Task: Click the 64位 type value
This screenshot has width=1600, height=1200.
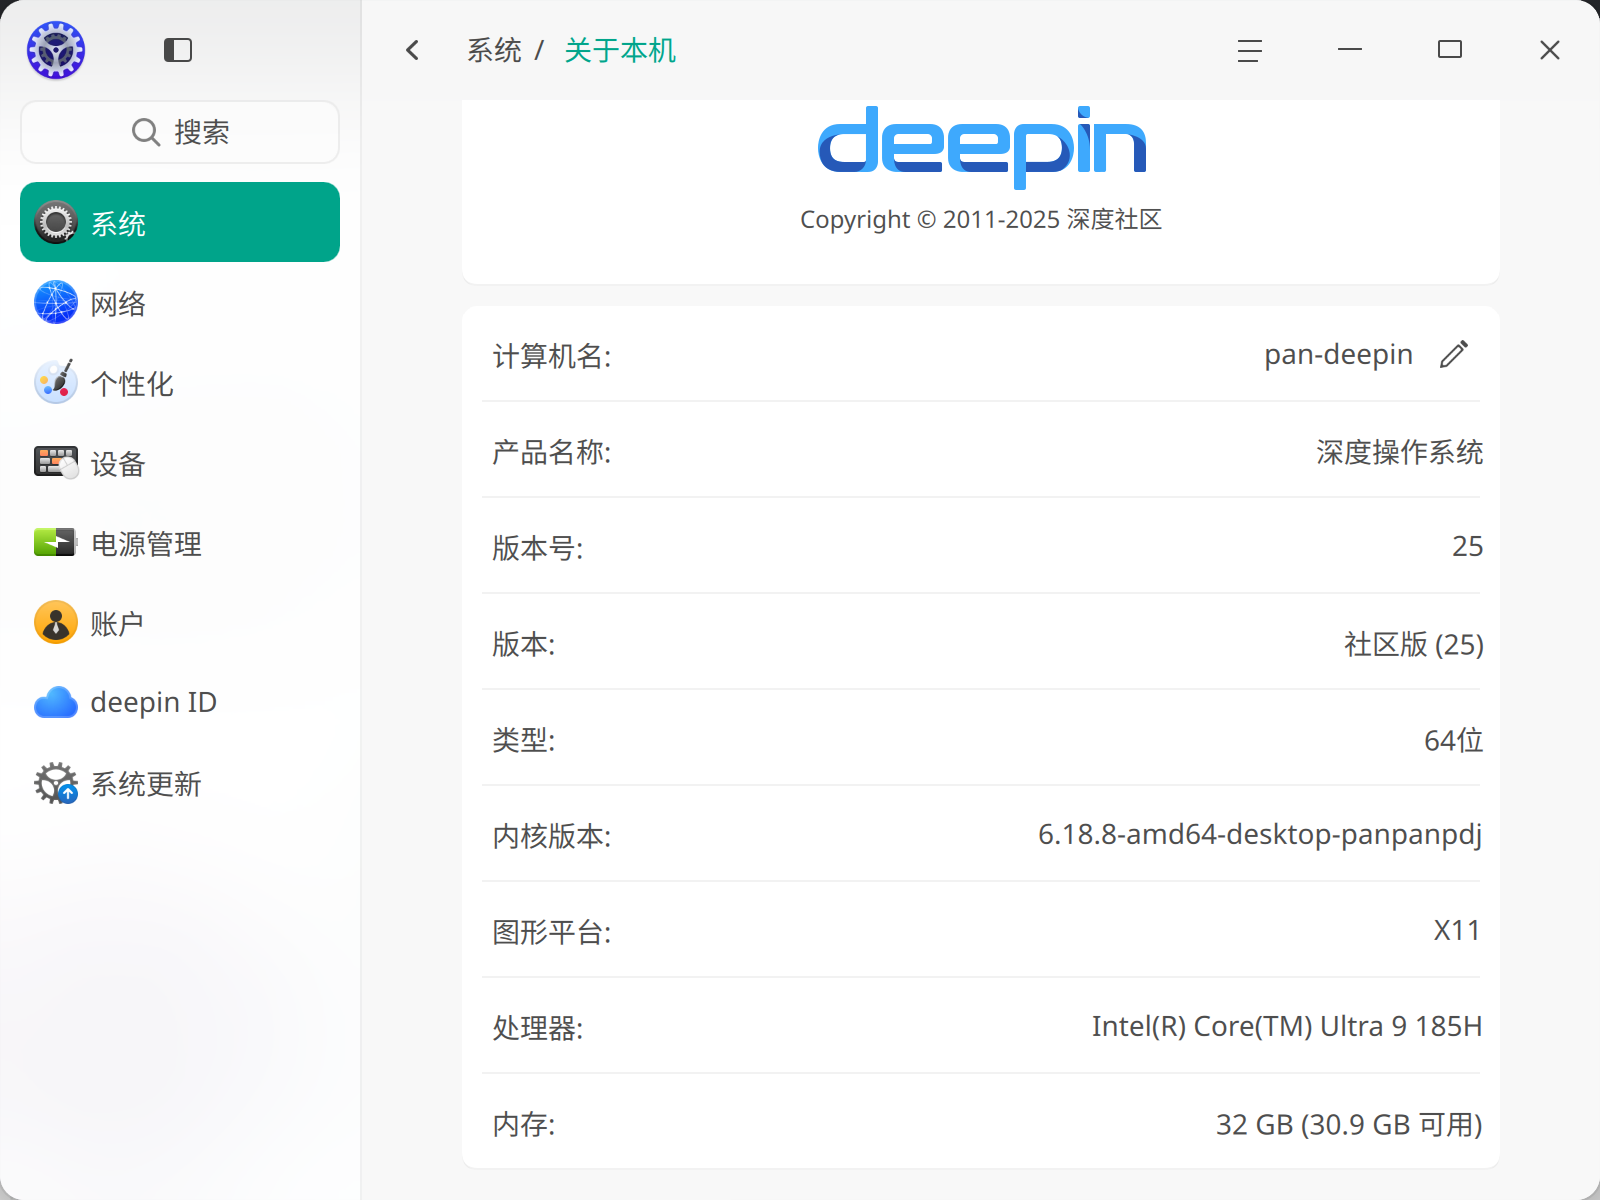Action: [1453, 740]
